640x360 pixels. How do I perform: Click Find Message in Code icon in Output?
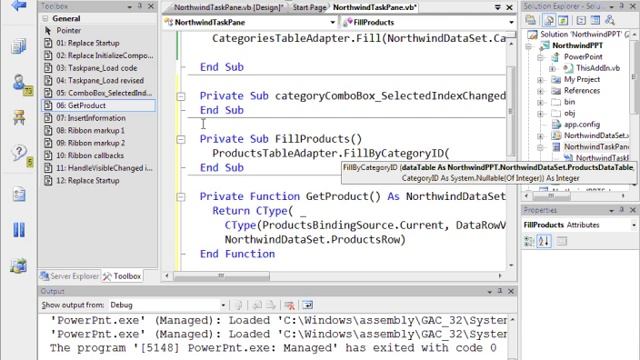[x=239, y=305]
